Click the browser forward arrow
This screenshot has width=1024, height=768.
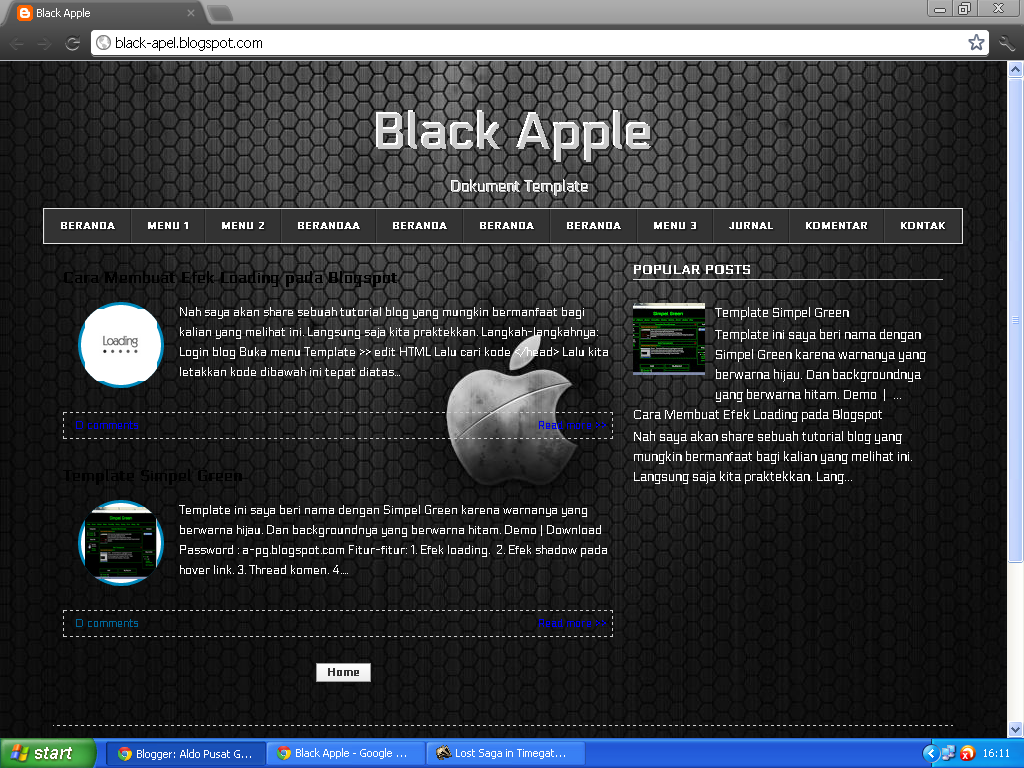pos(44,44)
